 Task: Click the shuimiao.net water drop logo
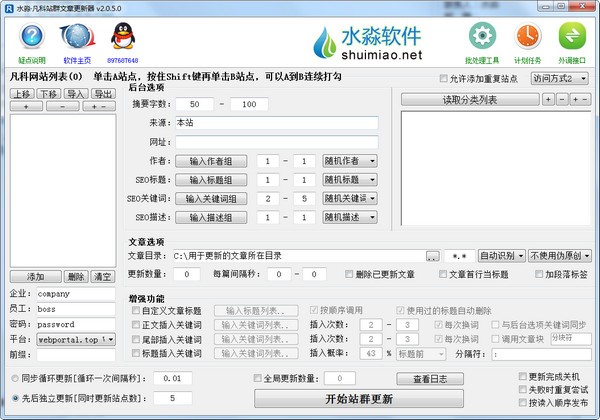coord(329,41)
